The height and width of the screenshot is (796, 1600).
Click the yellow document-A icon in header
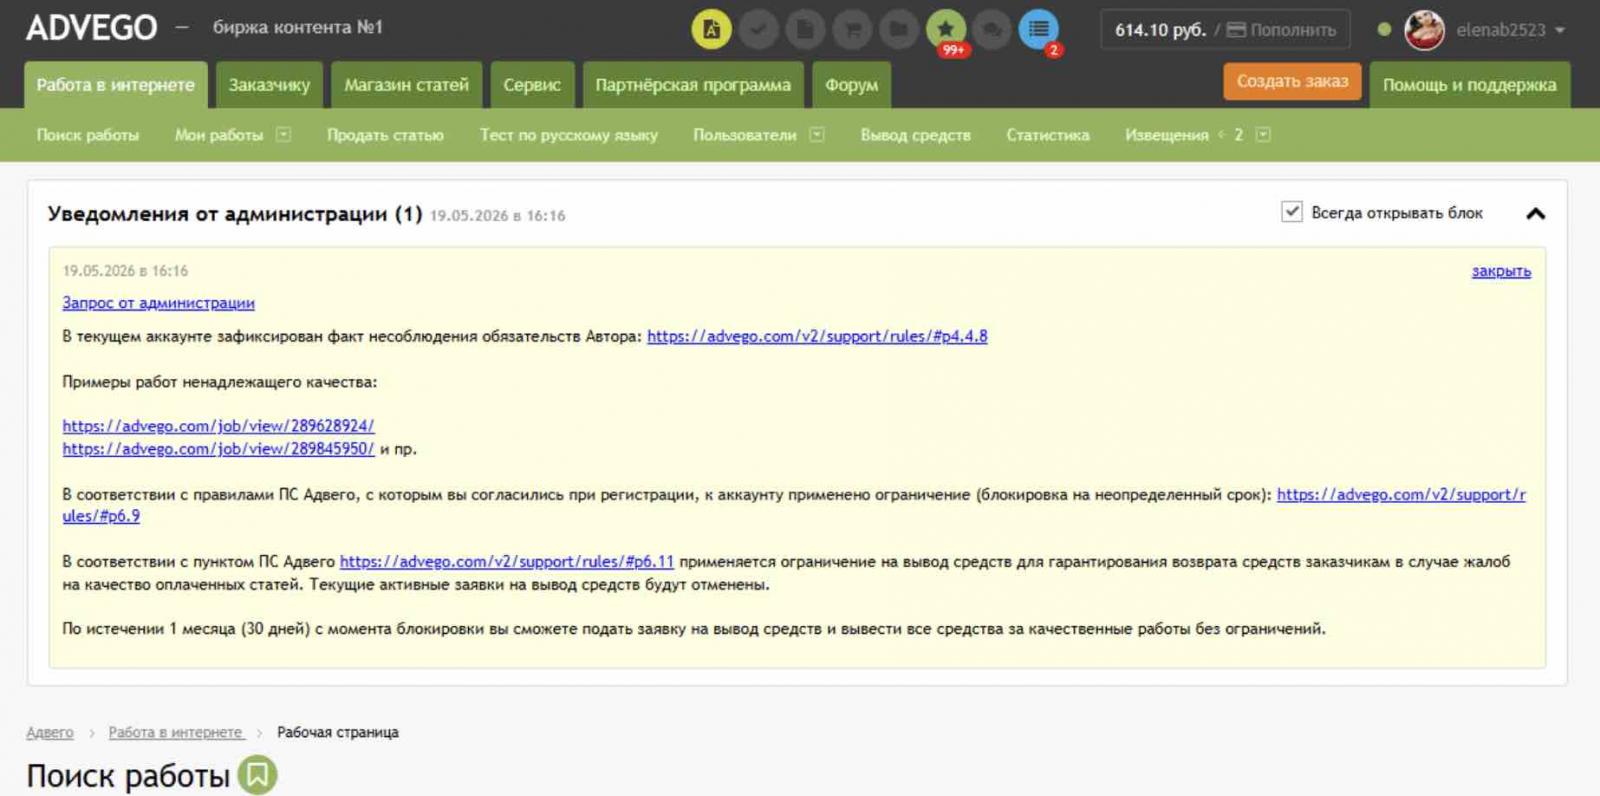(x=711, y=29)
